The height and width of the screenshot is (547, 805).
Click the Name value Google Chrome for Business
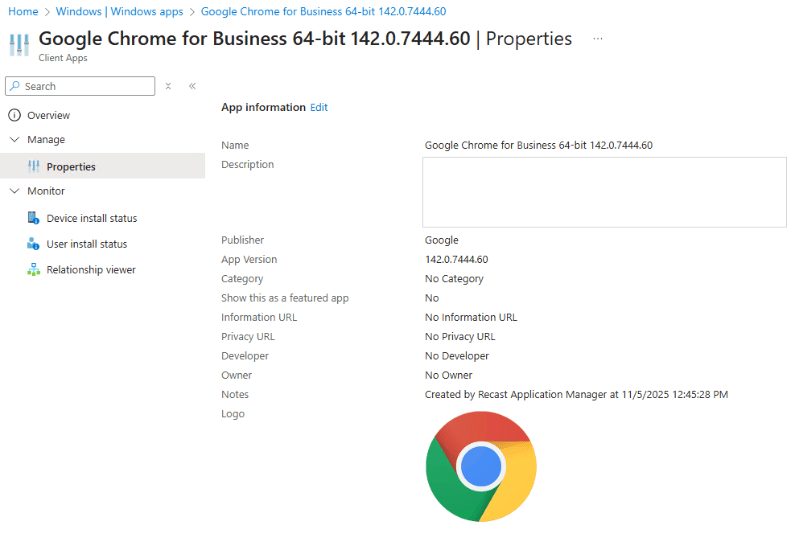pyautogui.click(x=539, y=145)
